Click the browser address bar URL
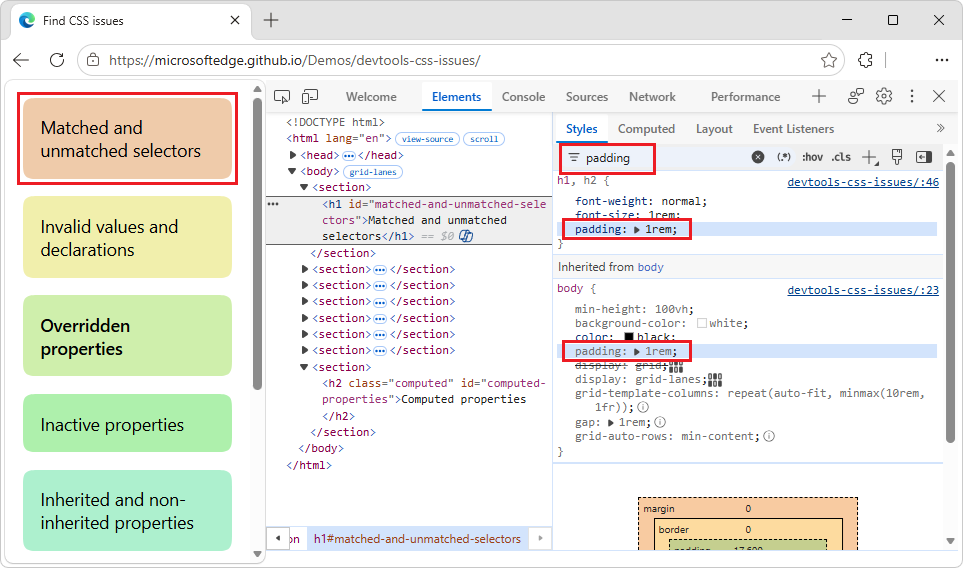Screen dimensions: 963x568 (x=295, y=60)
